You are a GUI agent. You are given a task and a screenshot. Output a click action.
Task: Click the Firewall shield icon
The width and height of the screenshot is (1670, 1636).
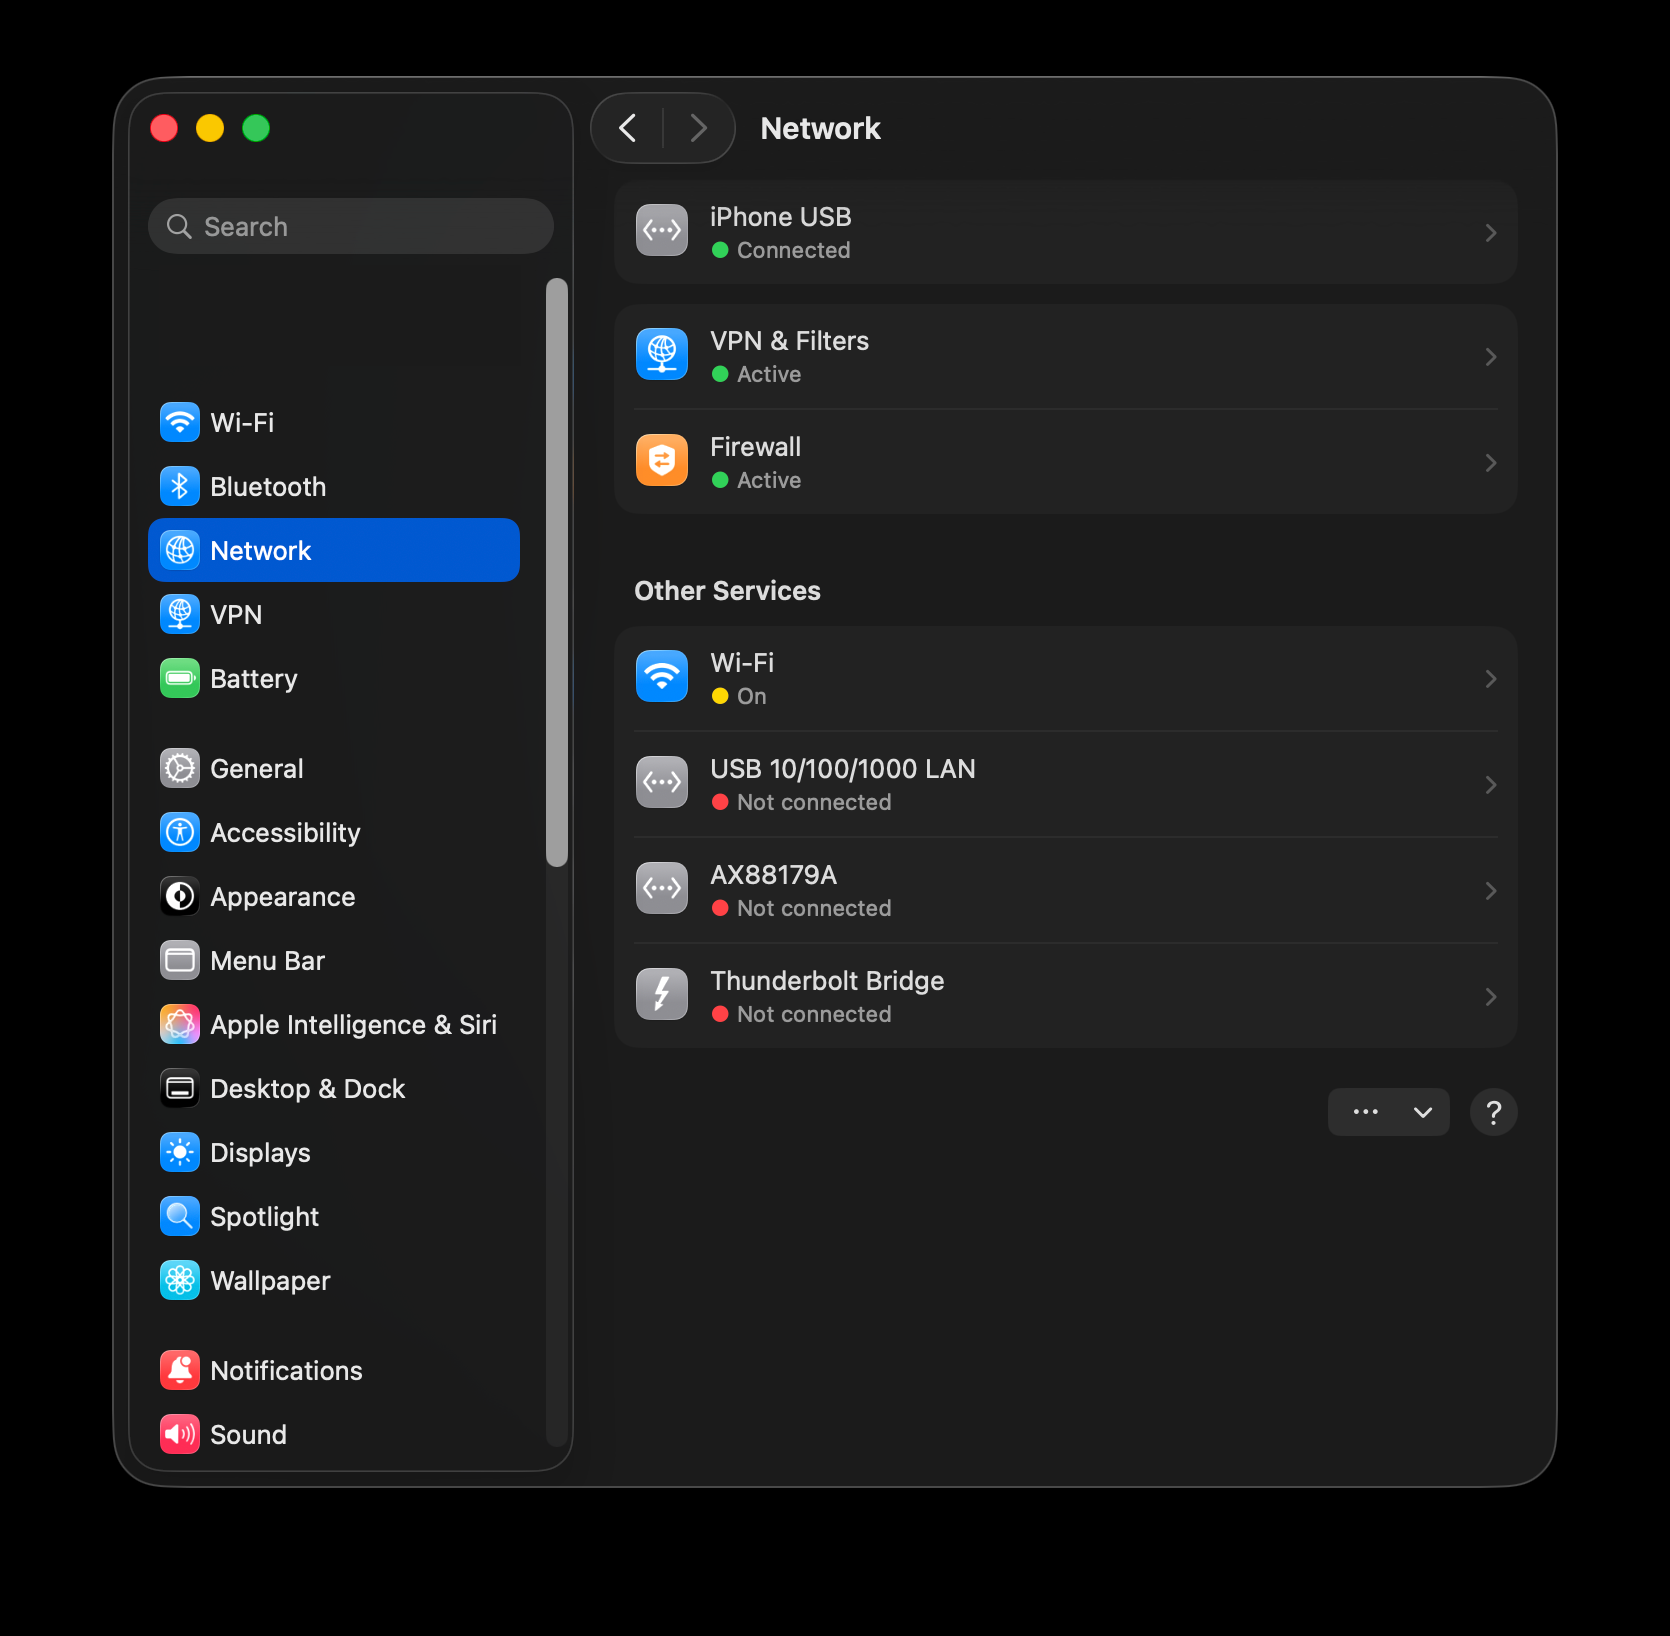click(x=661, y=461)
